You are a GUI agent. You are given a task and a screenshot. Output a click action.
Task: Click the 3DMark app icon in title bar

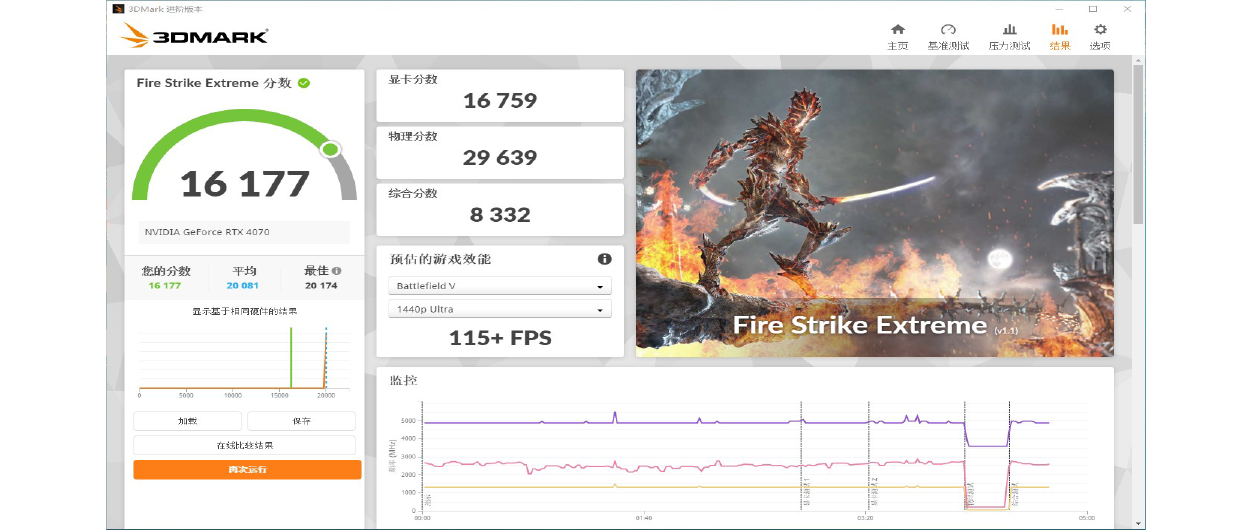(119, 9)
